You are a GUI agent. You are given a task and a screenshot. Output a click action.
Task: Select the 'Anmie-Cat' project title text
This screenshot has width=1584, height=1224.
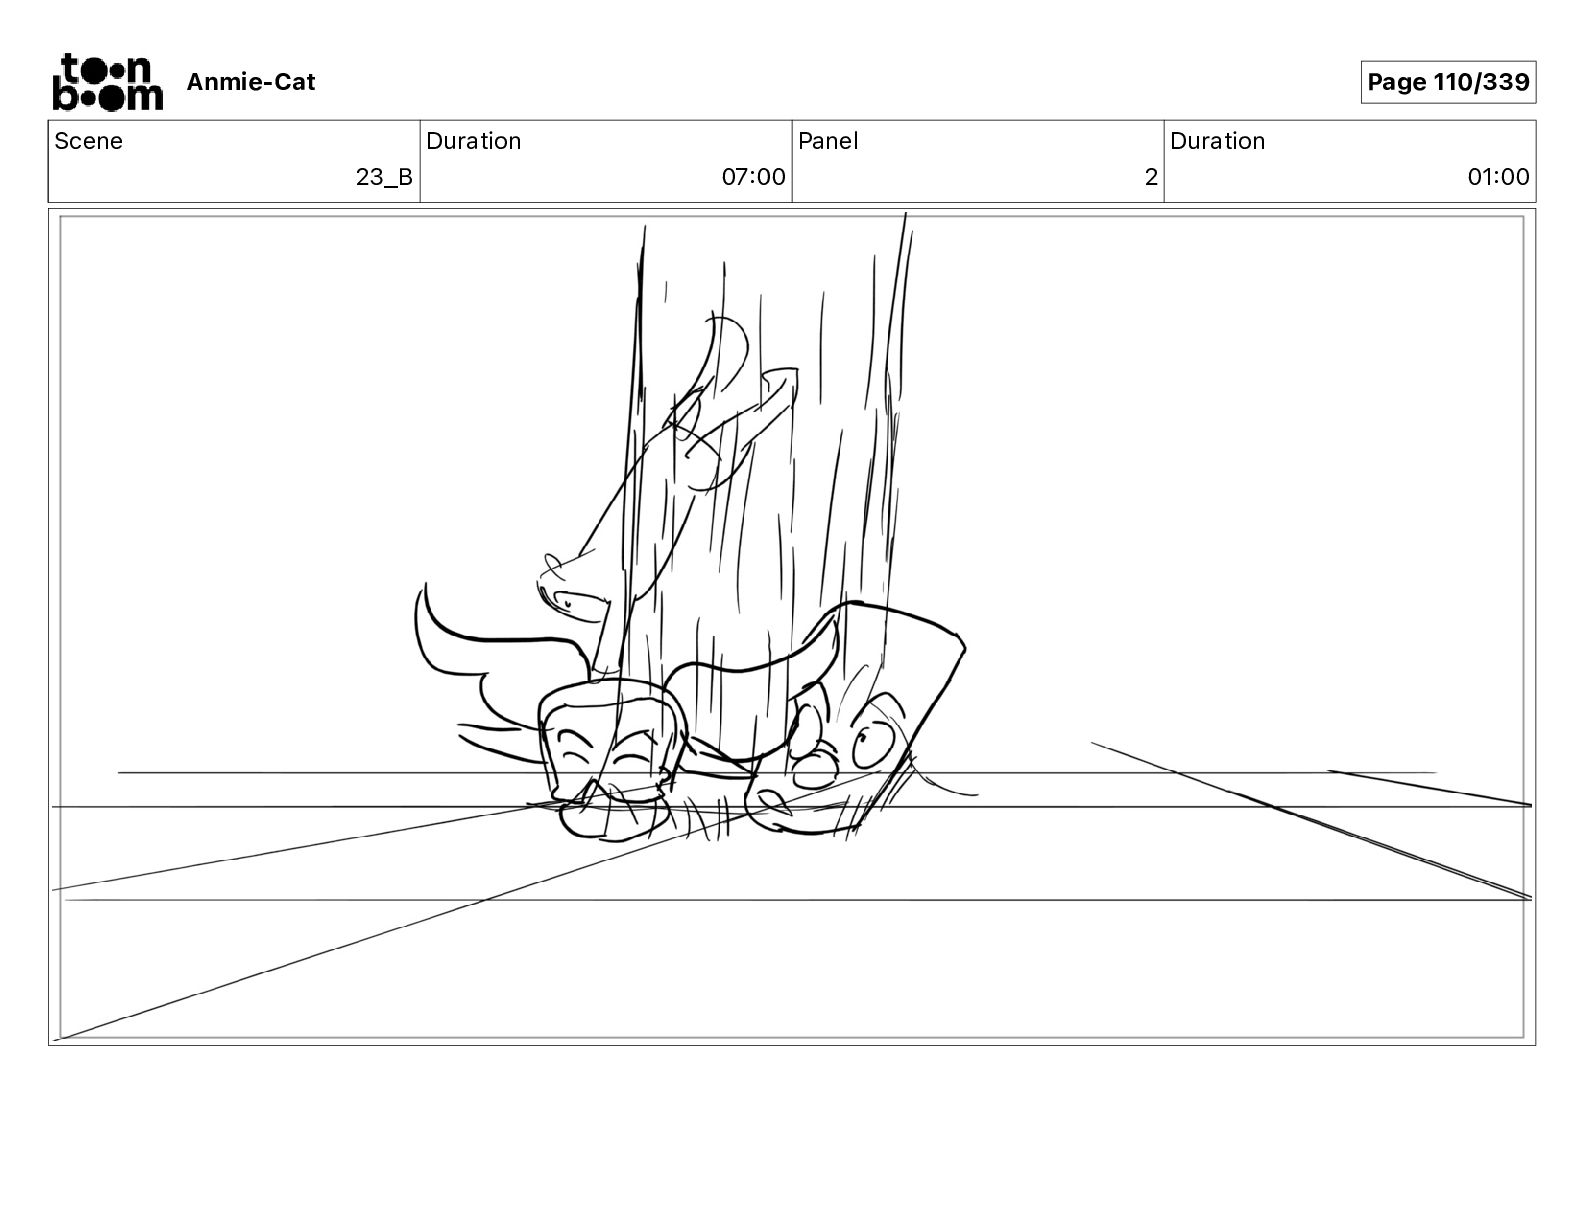coord(251,82)
